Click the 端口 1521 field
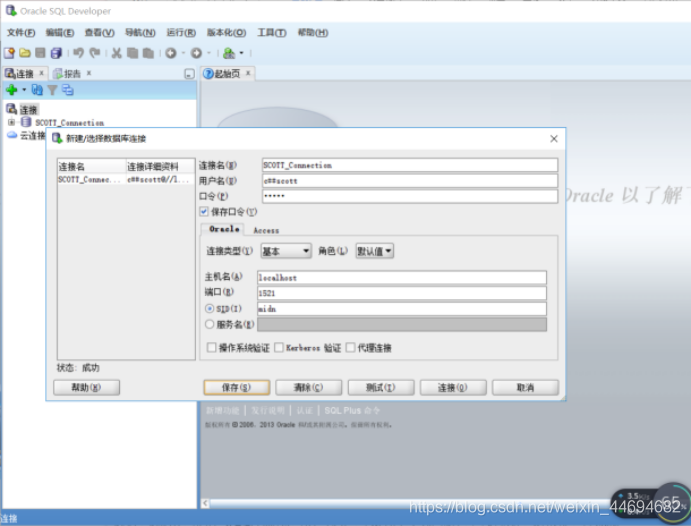The height and width of the screenshot is (526, 691). 401,293
